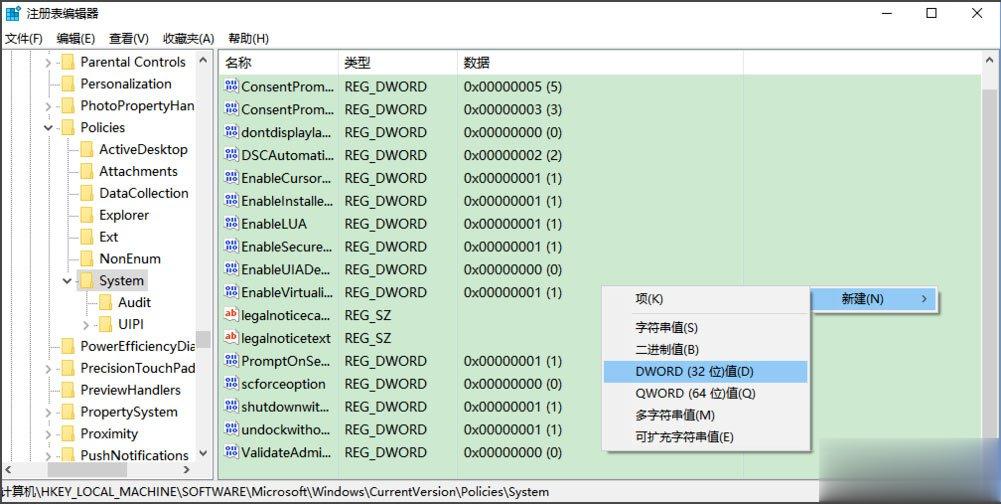Viewport: 1001px width, 504px height.
Task: Open the 查看(V) menu
Action: [x=129, y=39]
